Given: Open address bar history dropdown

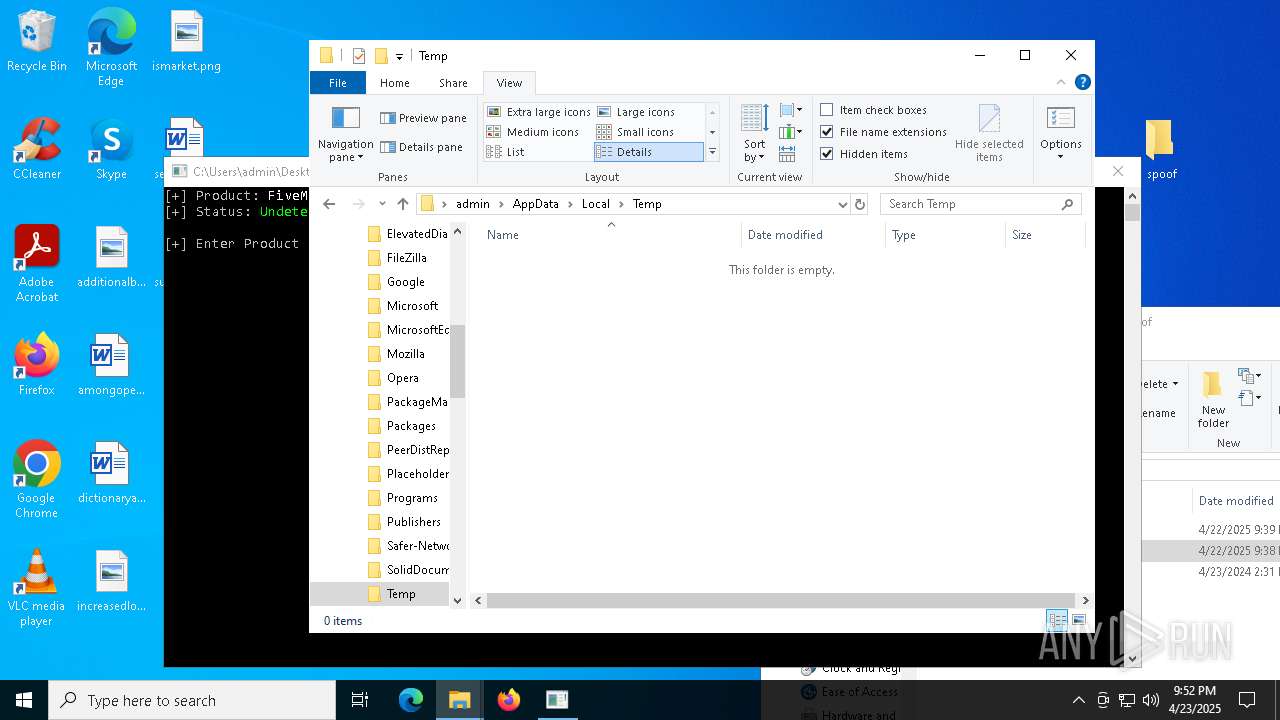Looking at the screenshot, I should 842,204.
